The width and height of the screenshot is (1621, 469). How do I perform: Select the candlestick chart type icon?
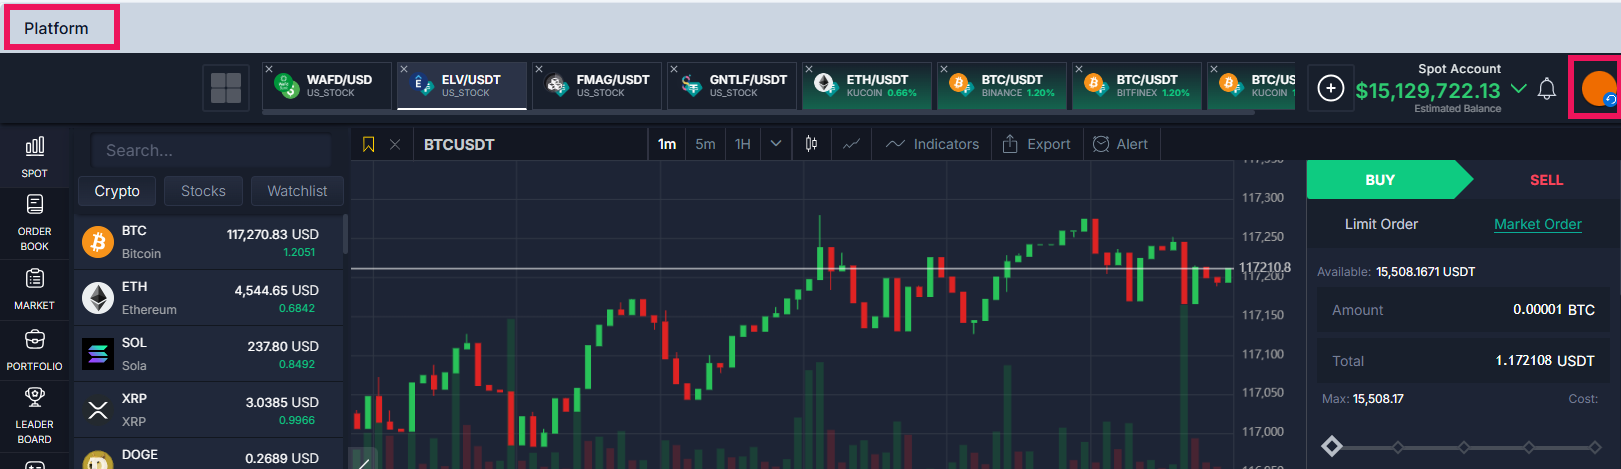pyautogui.click(x=811, y=144)
